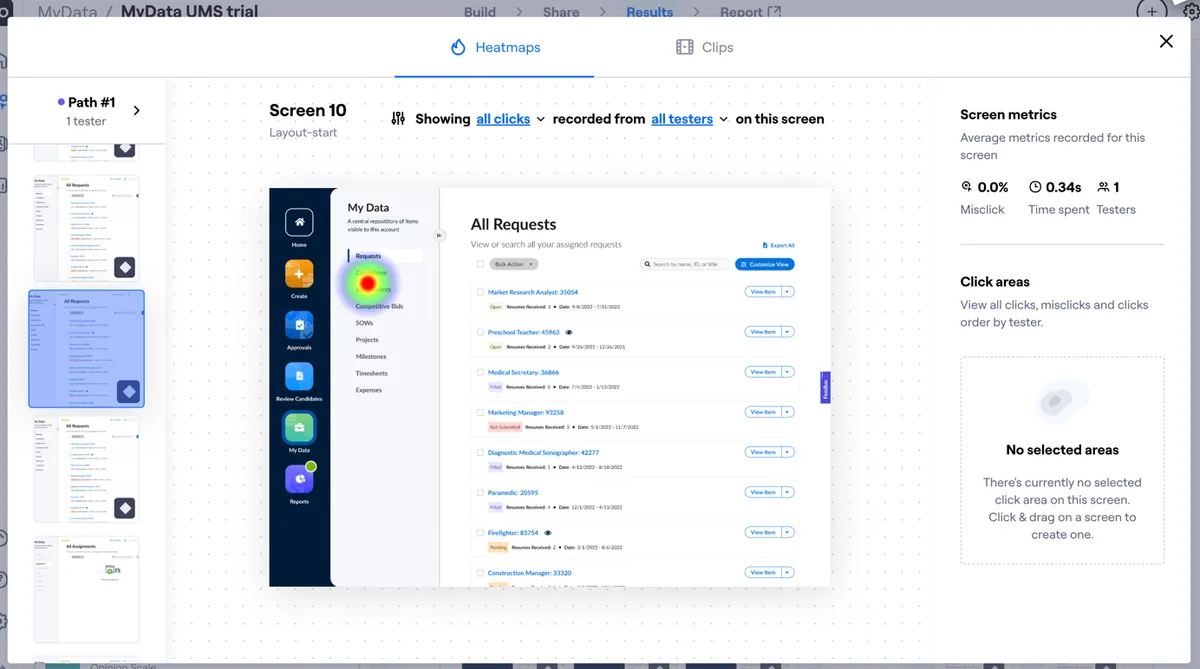Open the Results step in background breadcrumb
Viewport: 1200px width, 669px height.
click(x=649, y=12)
